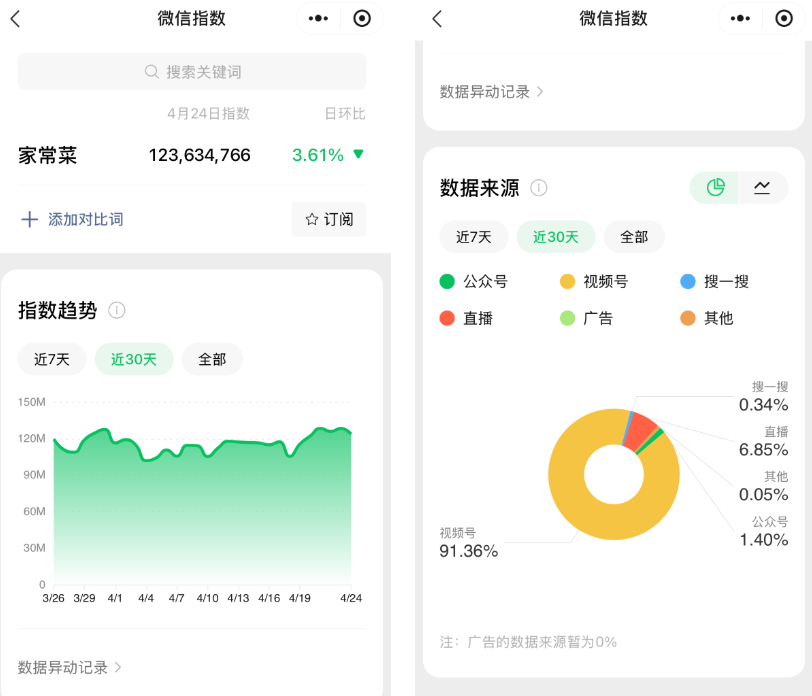This screenshot has height=696, width=812.
Task: Select the 全部 tab under 数据来源
Action: 633,237
